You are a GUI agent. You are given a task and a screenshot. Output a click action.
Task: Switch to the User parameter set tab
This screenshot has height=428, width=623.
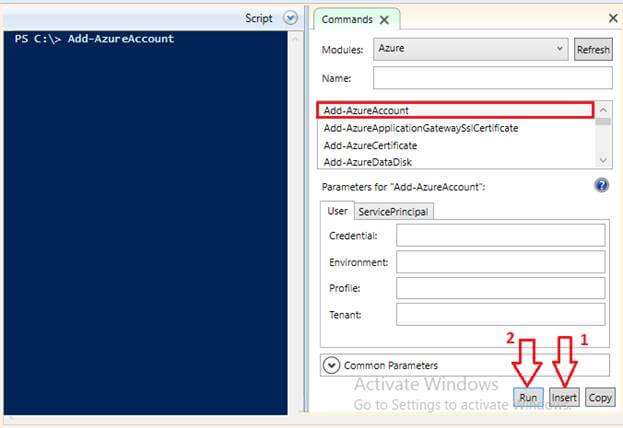tap(337, 211)
